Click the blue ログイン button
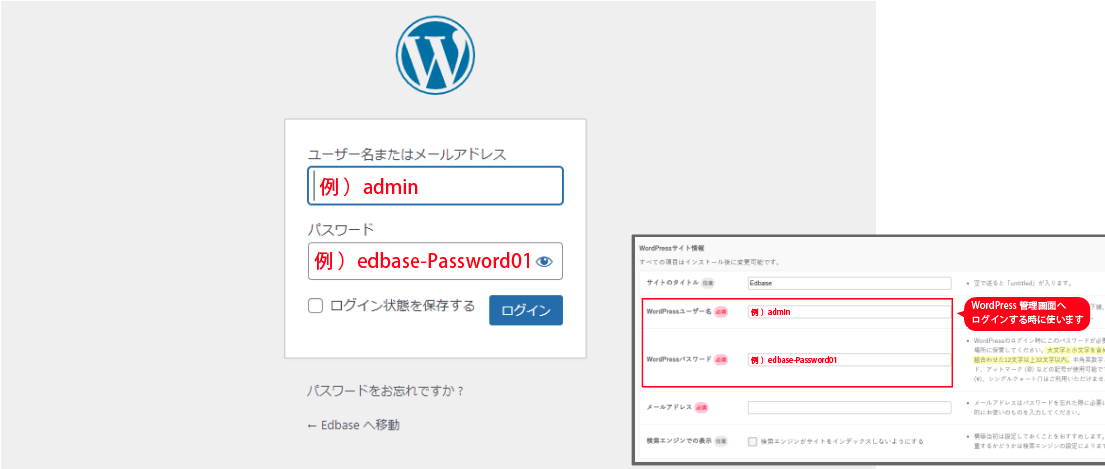The height and width of the screenshot is (469, 1105). click(x=526, y=310)
